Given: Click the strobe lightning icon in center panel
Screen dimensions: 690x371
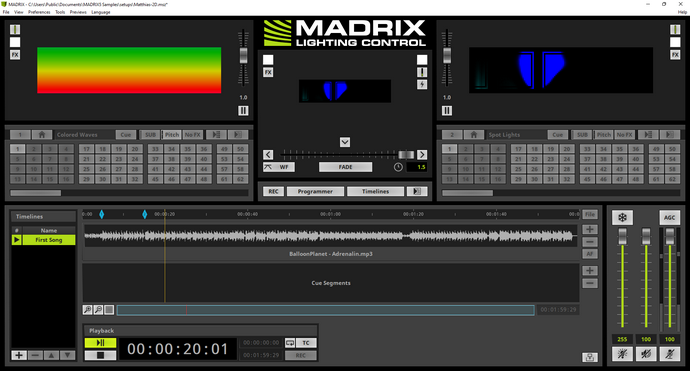Looking at the screenshot, I should tap(422, 84).
